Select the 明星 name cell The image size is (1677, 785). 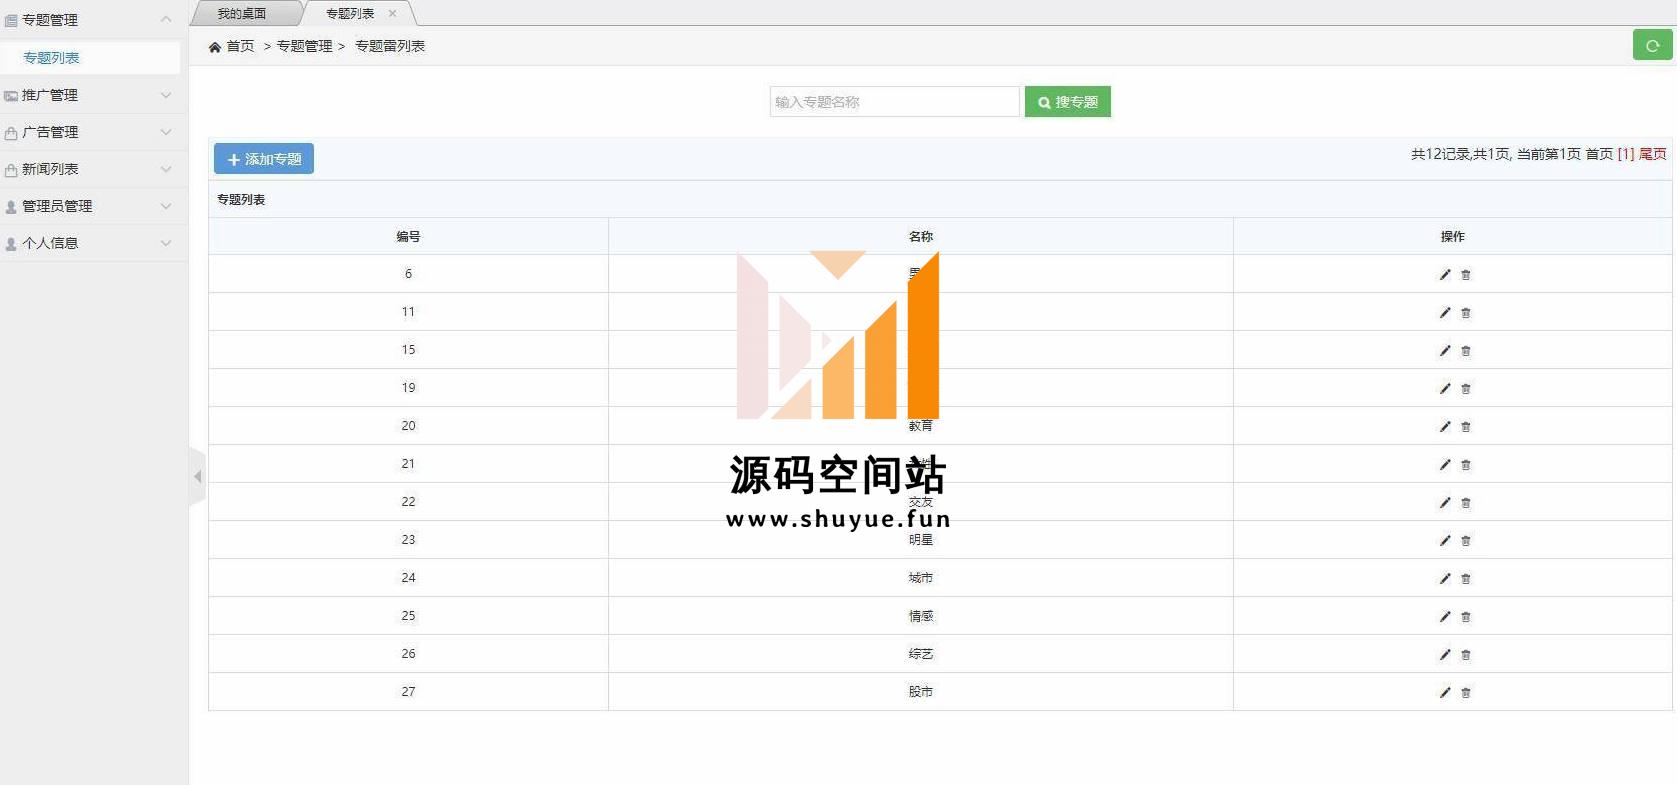[921, 540]
